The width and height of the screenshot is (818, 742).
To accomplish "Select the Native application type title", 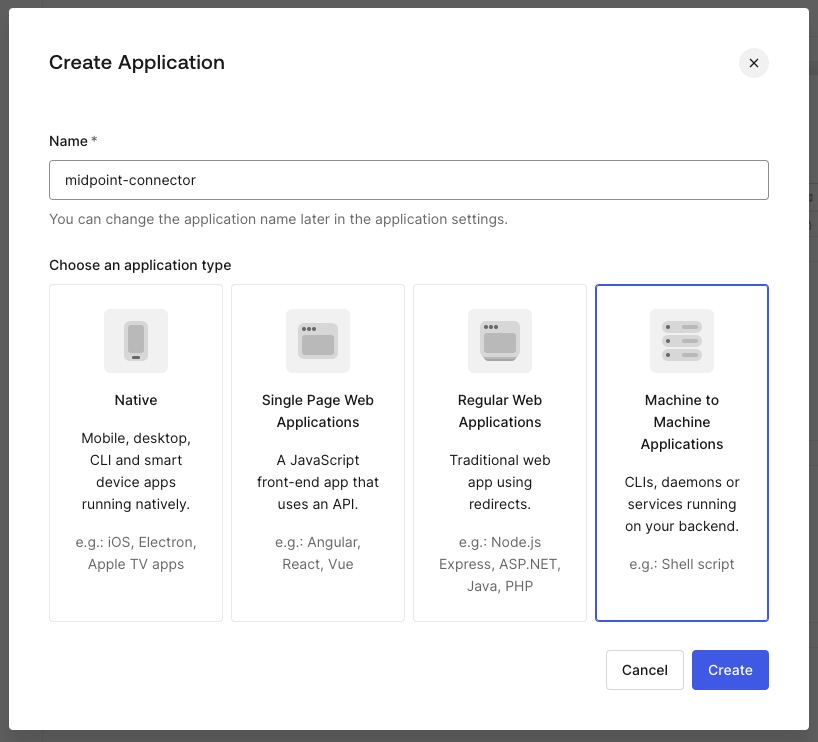I will pos(136,400).
